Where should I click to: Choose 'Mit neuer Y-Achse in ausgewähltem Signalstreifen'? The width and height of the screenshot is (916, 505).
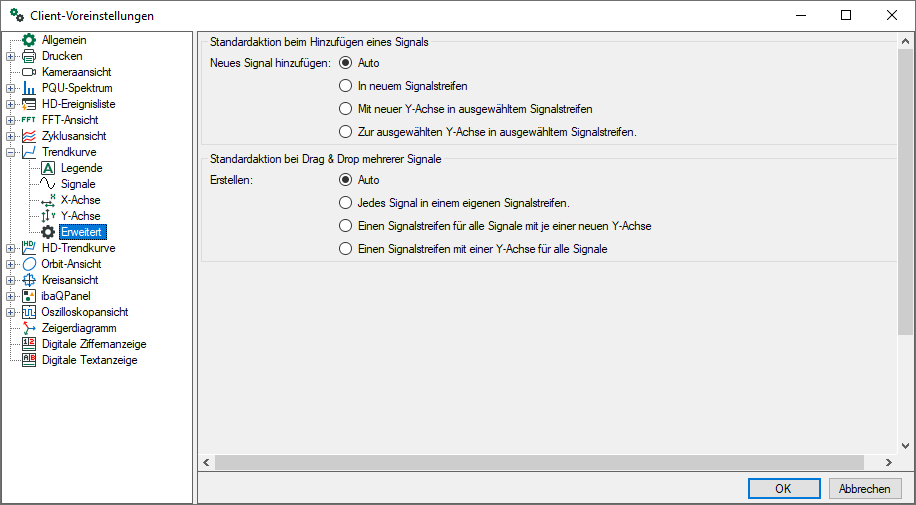pos(346,109)
